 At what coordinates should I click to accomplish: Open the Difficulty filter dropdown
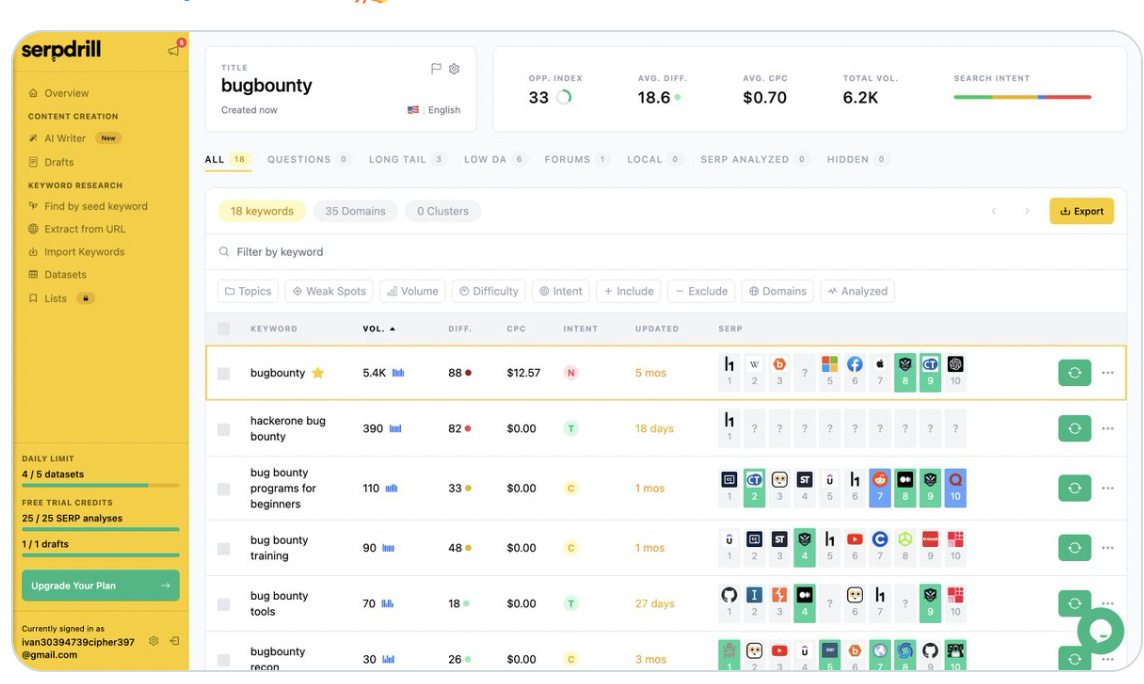pos(488,291)
